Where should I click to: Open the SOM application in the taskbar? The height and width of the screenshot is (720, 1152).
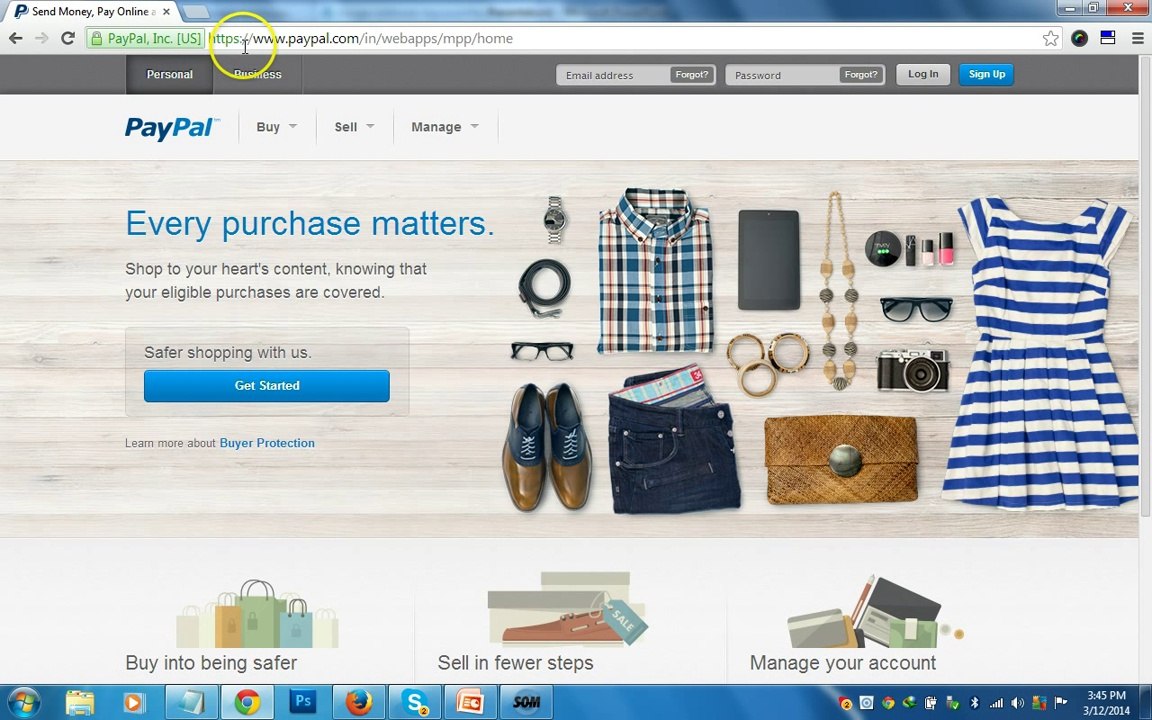pyautogui.click(x=527, y=703)
